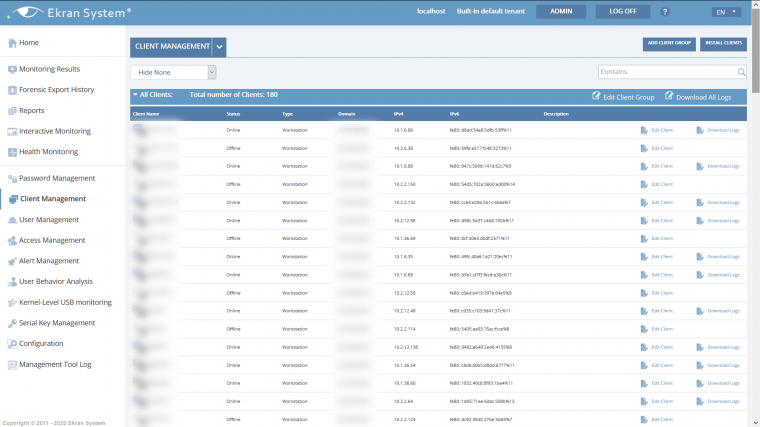Open the Hide None dropdown
This screenshot has width=760, height=427.
[173, 72]
